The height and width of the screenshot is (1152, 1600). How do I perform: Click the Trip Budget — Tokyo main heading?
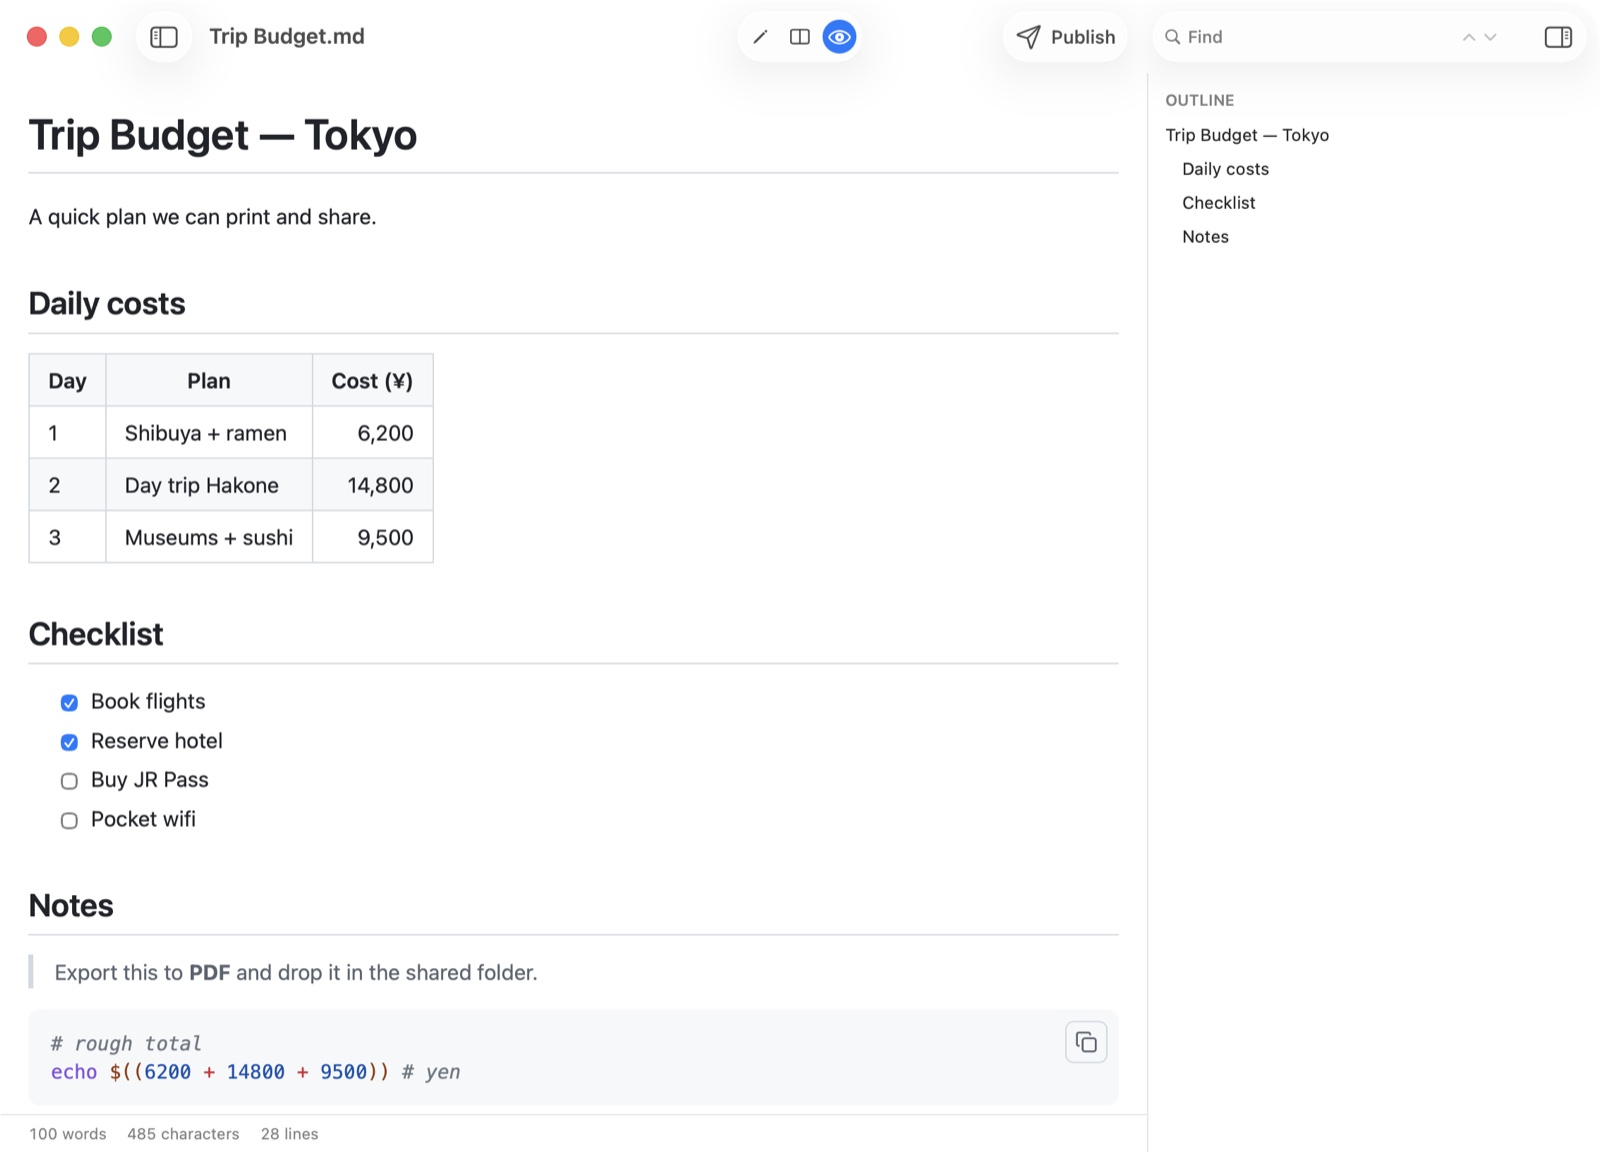(223, 135)
